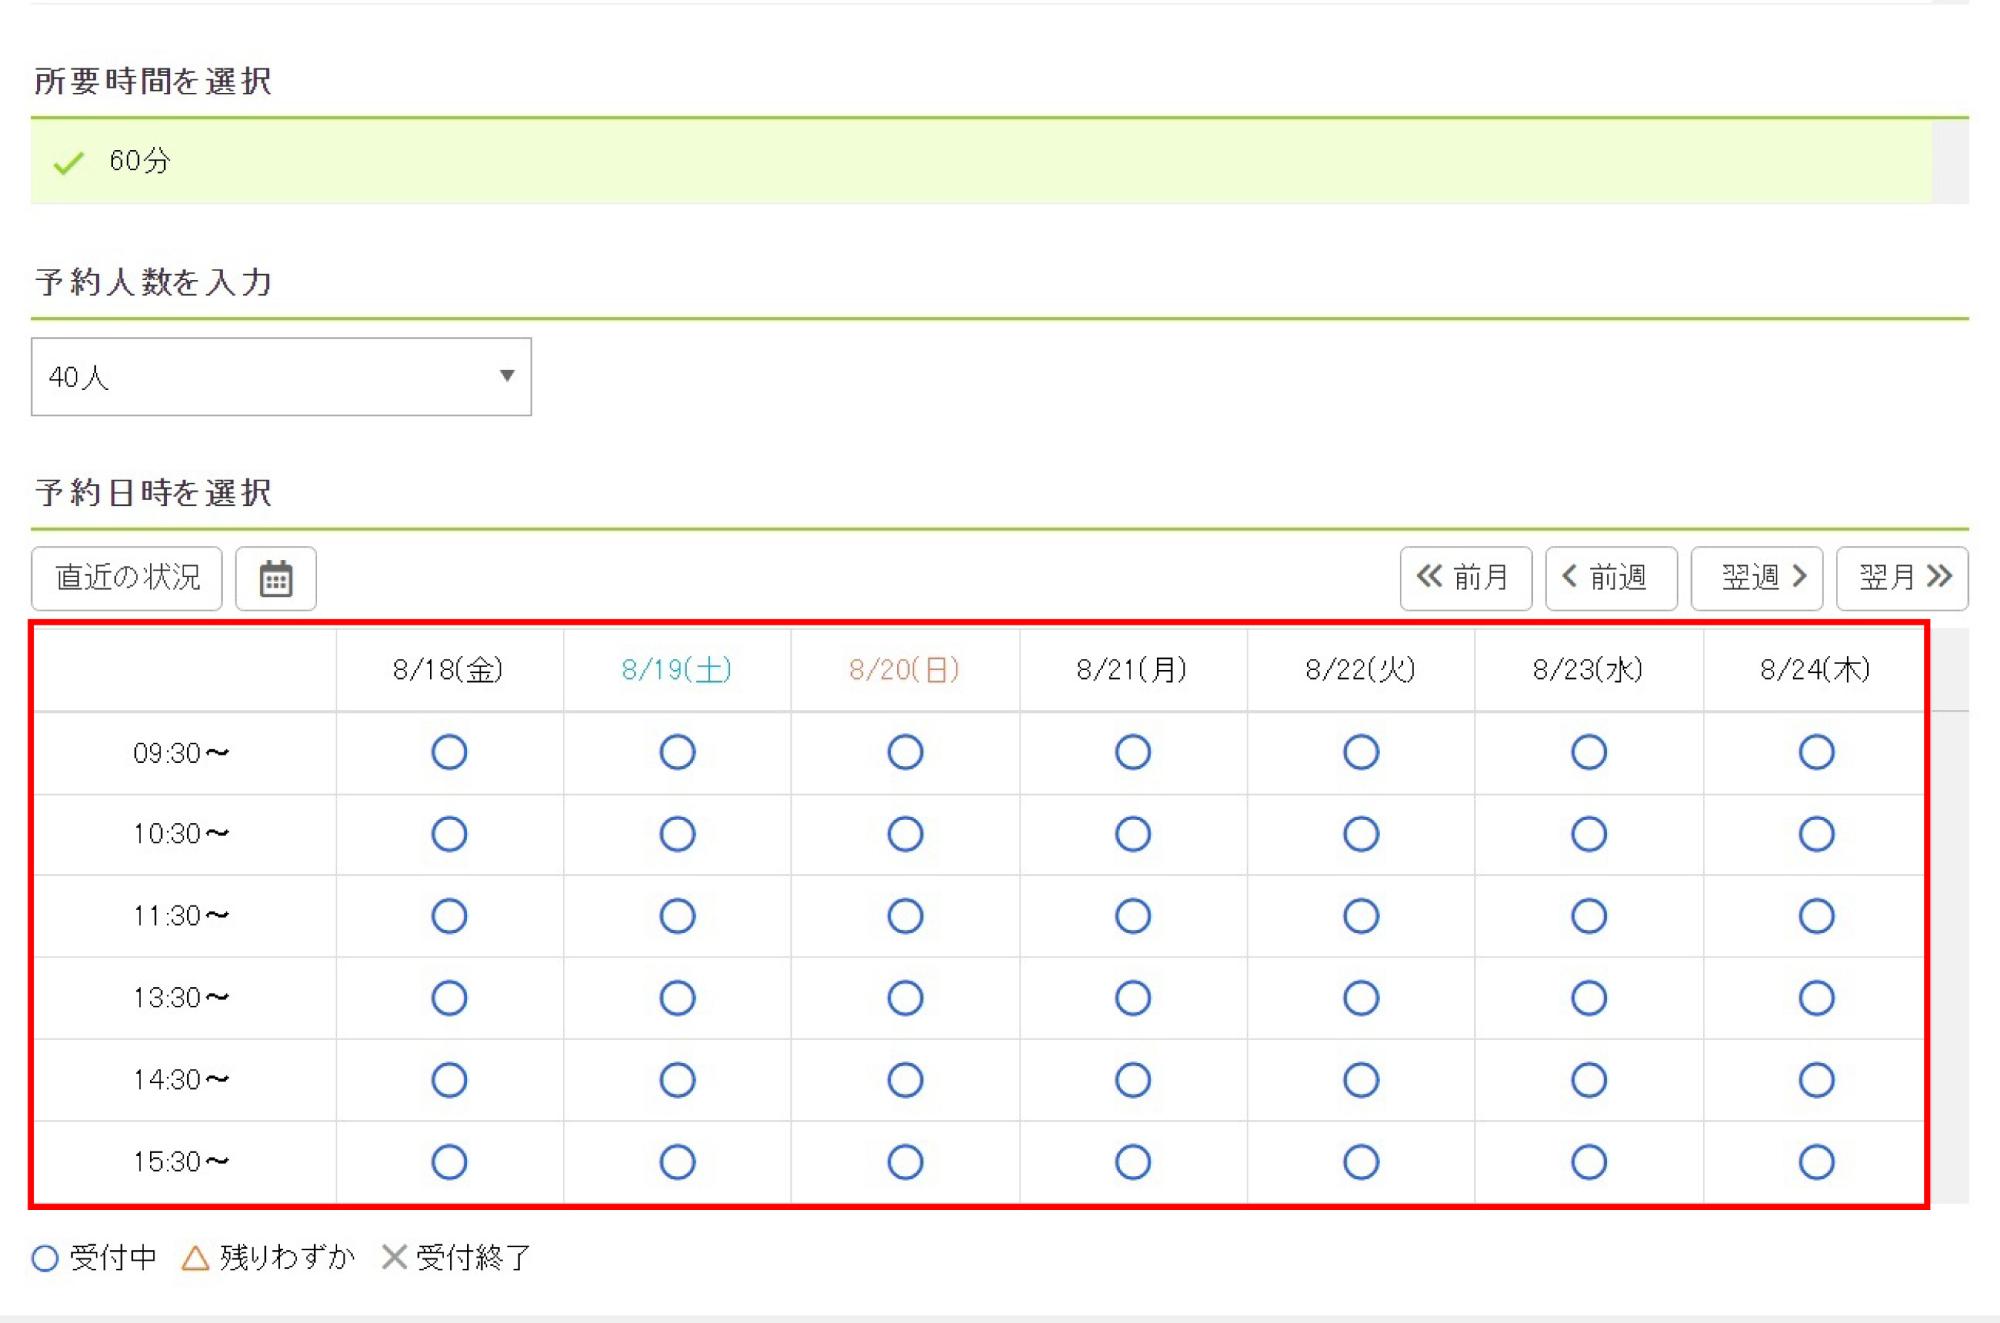Pick 11:30 slot on 8/22(火)
This screenshot has height=1323, width=2000.
point(1361,916)
